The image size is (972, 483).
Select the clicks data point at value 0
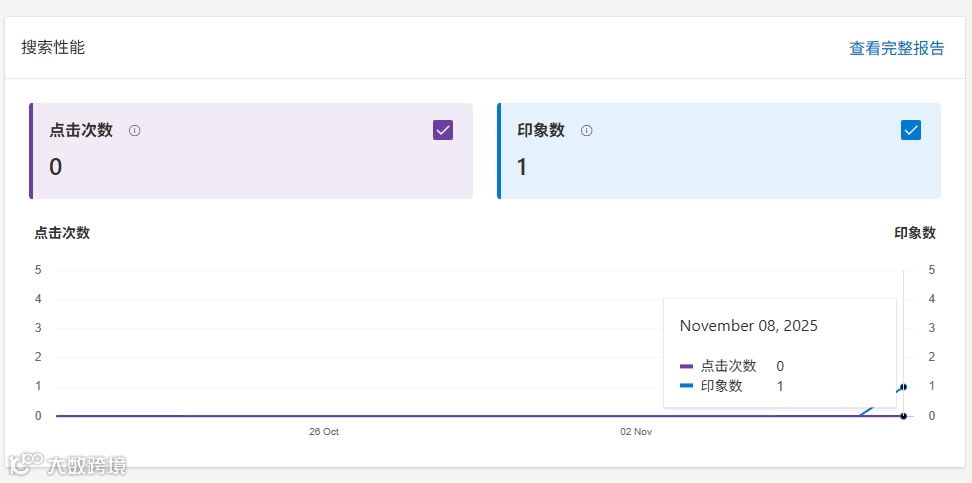click(x=903, y=416)
